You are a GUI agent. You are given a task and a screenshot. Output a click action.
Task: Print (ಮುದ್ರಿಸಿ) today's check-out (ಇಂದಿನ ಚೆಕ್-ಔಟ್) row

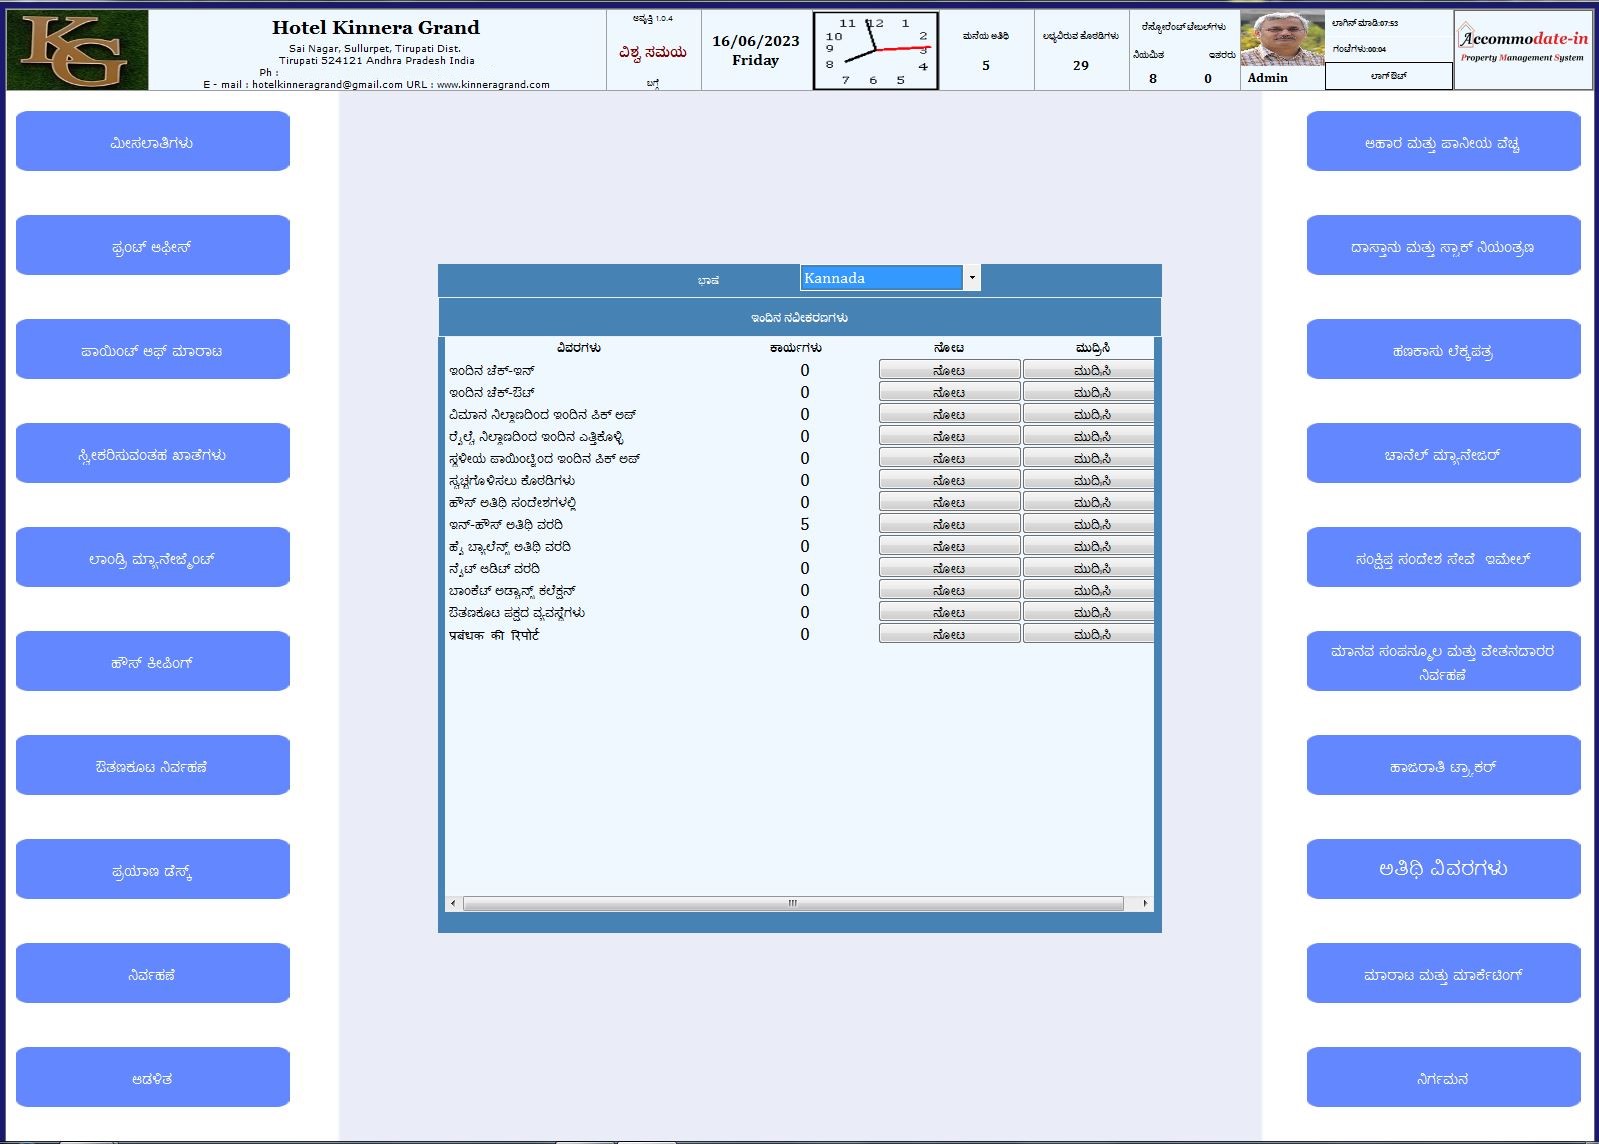point(1088,392)
